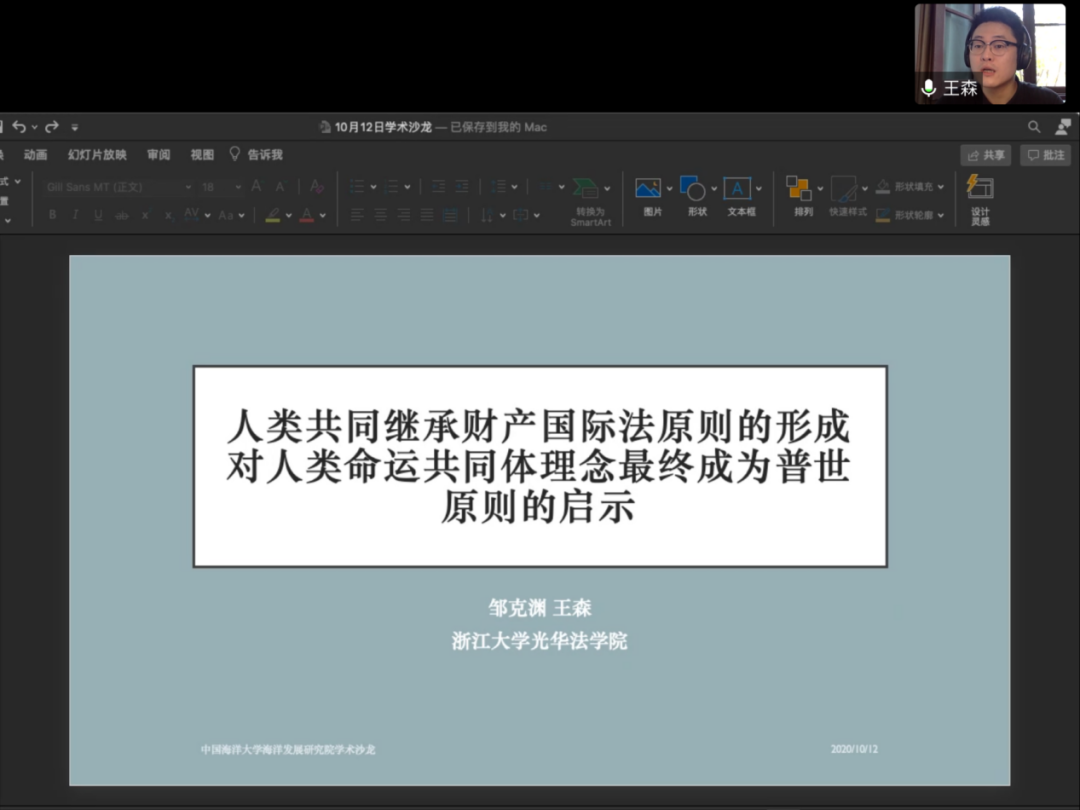The width and height of the screenshot is (1080, 810).
Task: Expand the 形状填充 dropdown
Action: click(941, 187)
